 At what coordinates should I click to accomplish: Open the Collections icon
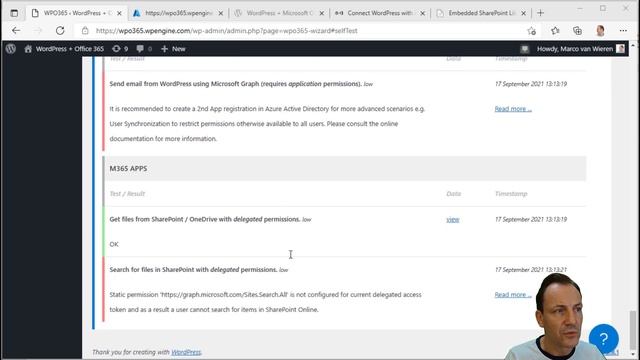click(x=577, y=31)
